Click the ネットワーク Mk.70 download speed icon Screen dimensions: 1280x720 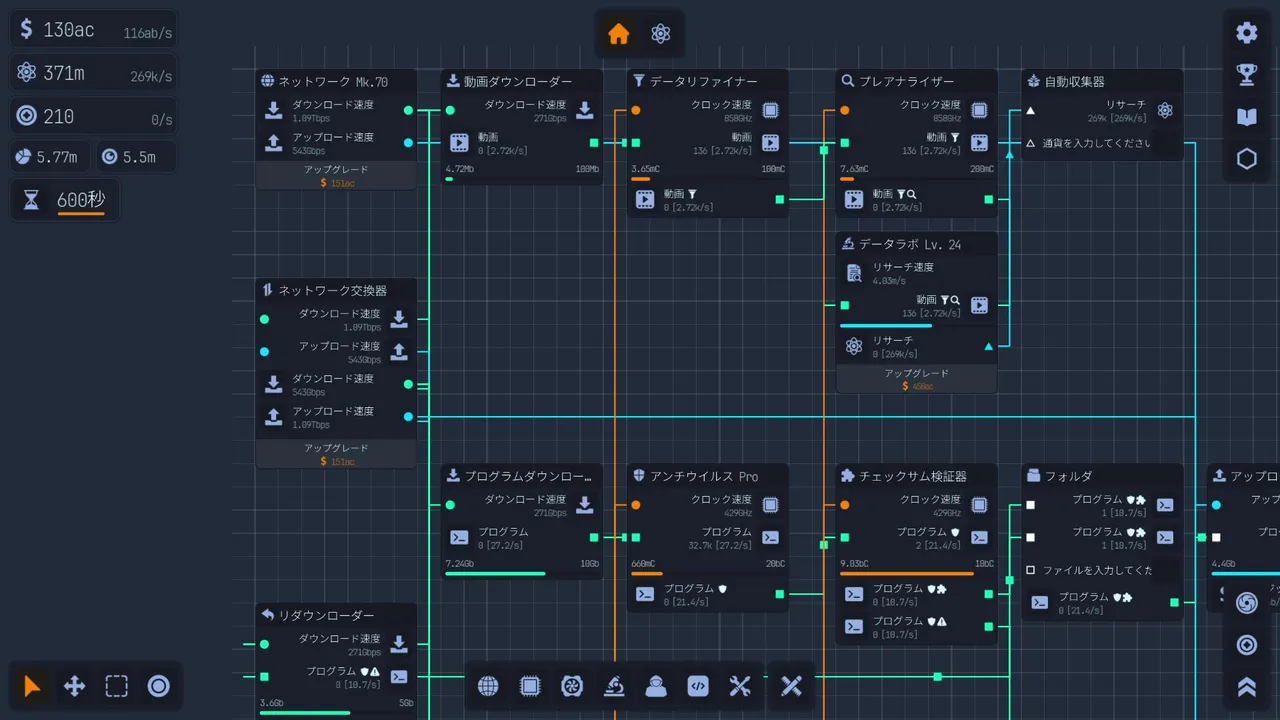click(x=273, y=110)
